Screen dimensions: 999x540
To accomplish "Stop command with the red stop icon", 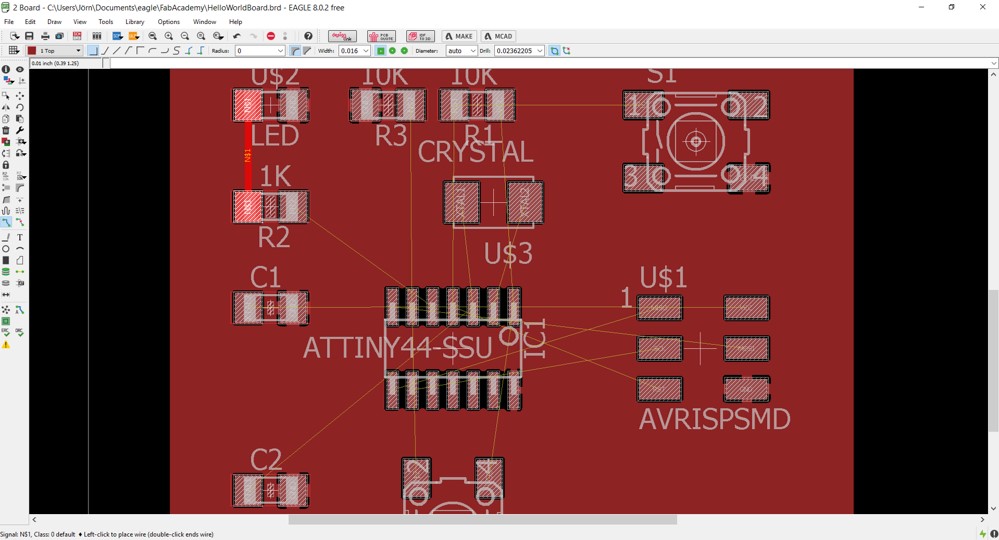I will tap(271, 36).
